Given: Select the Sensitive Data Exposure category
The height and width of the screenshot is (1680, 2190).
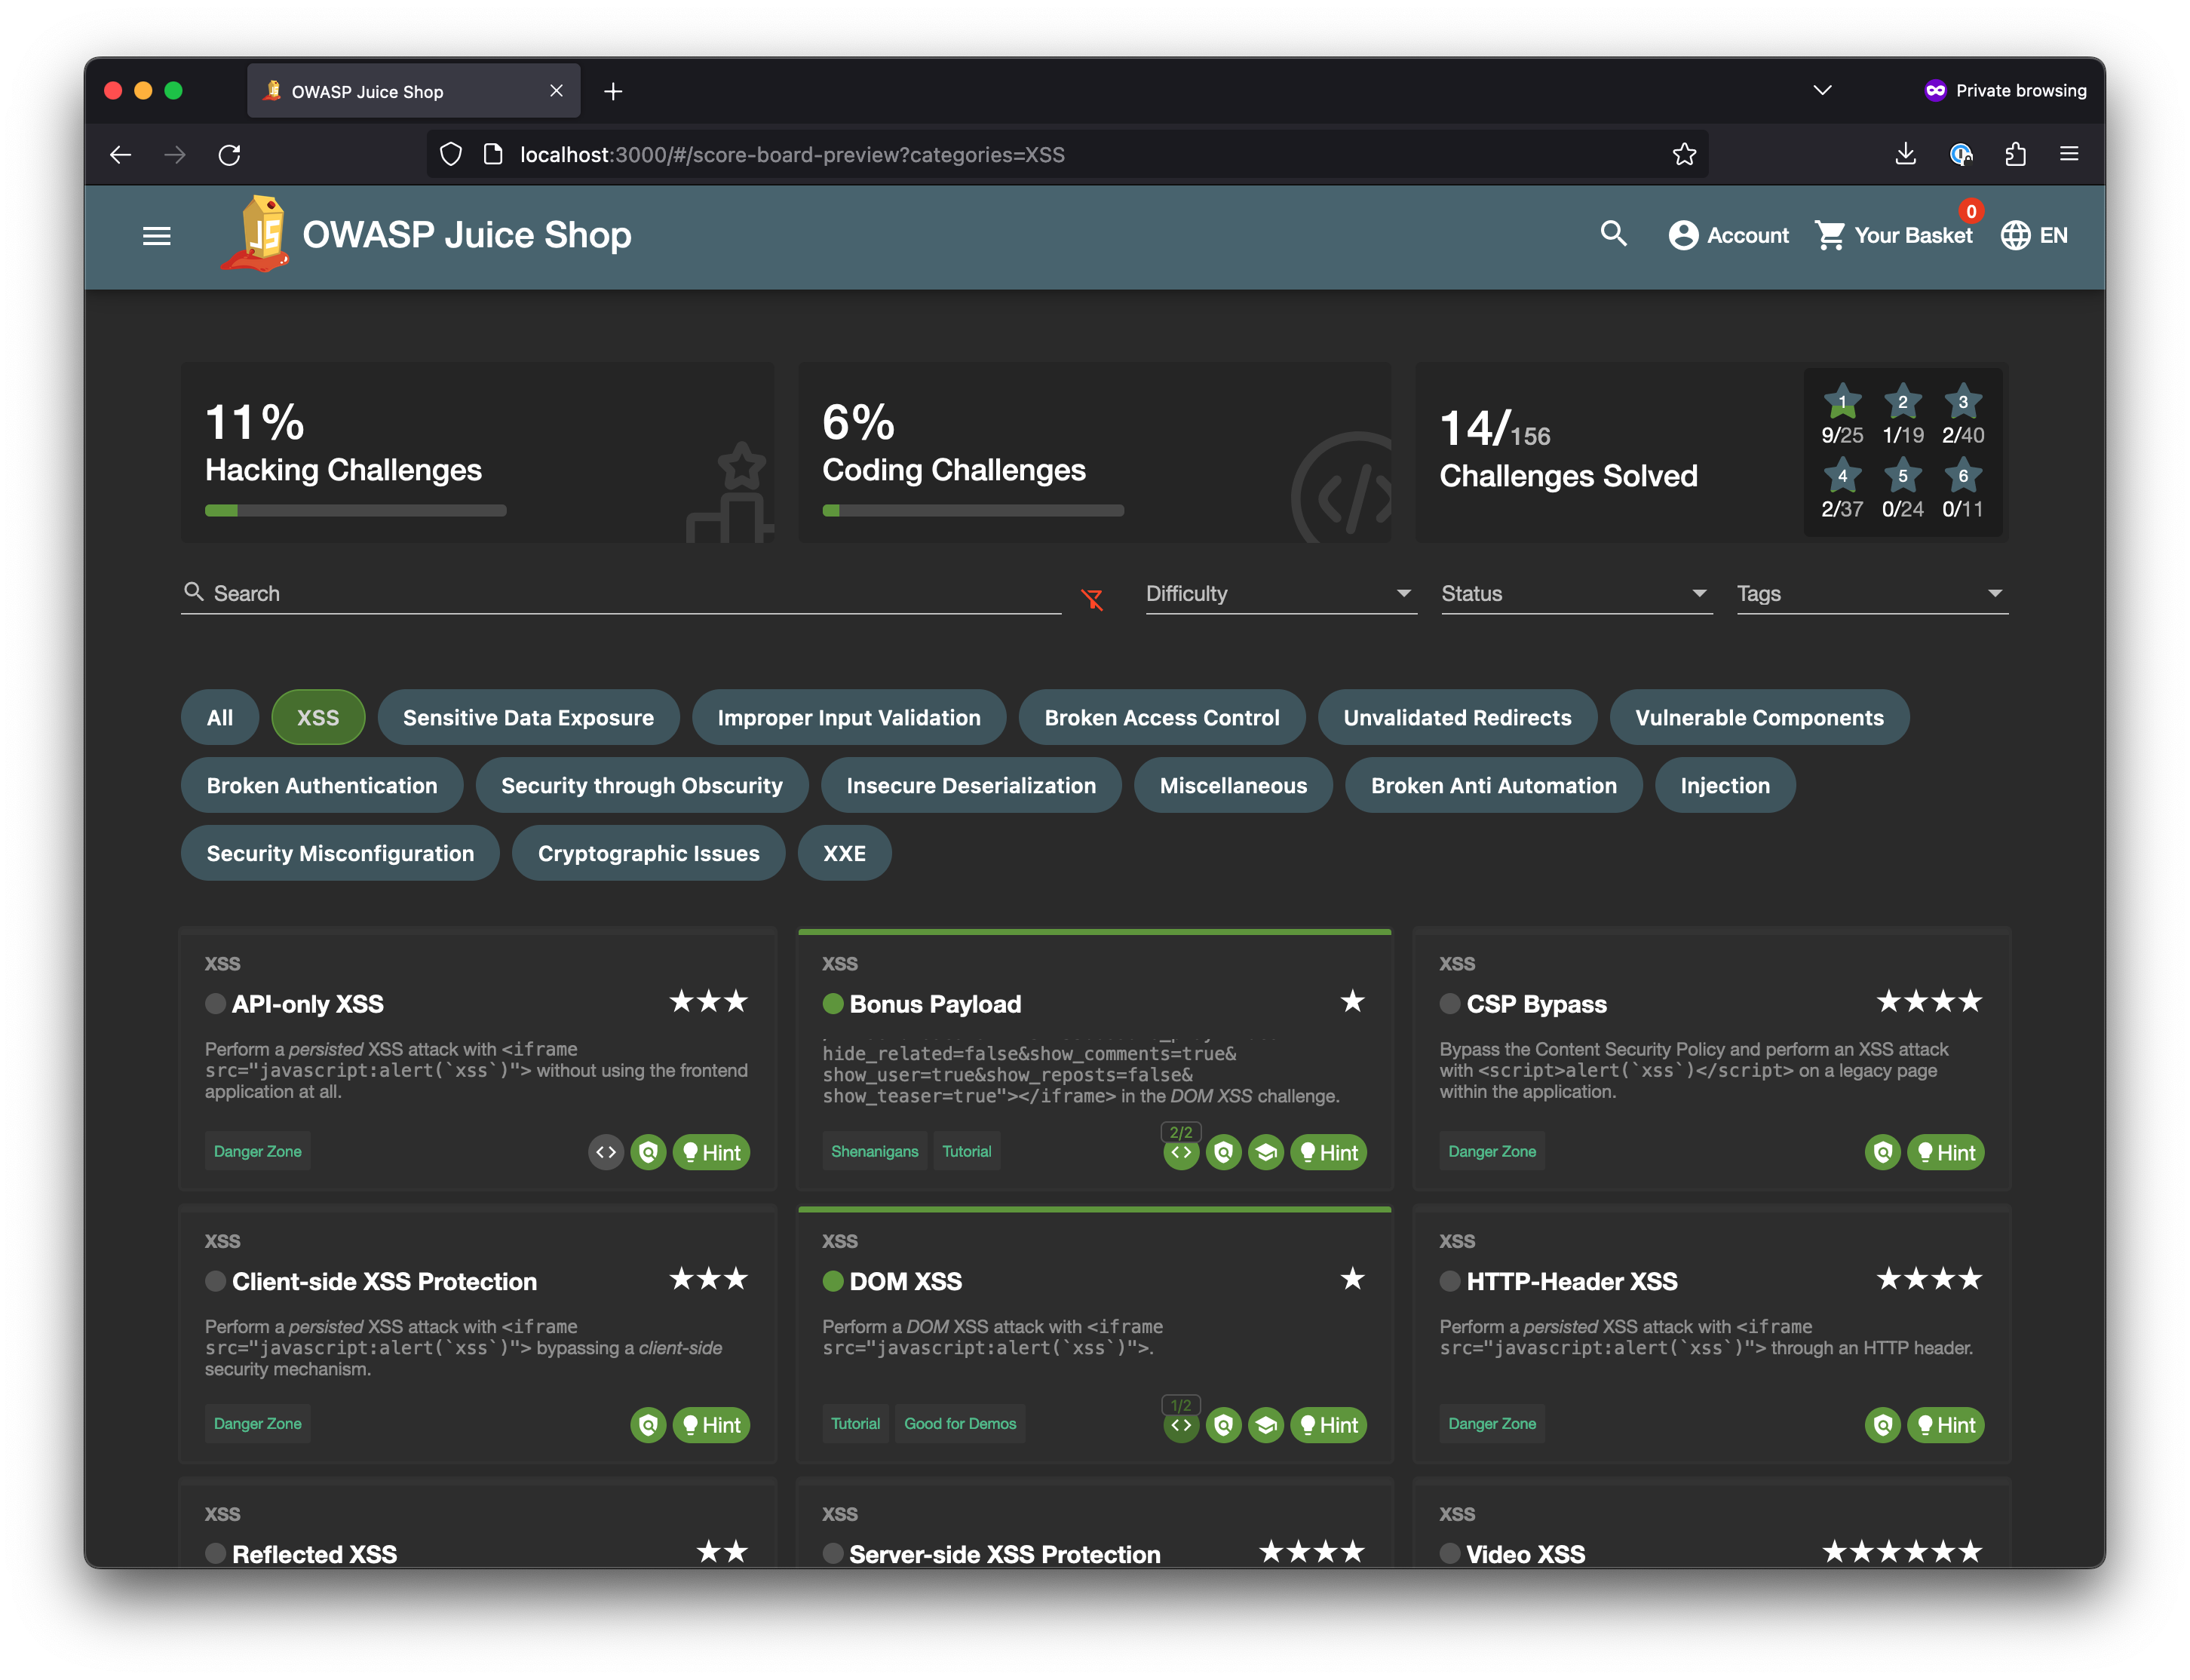Looking at the screenshot, I should point(528,717).
